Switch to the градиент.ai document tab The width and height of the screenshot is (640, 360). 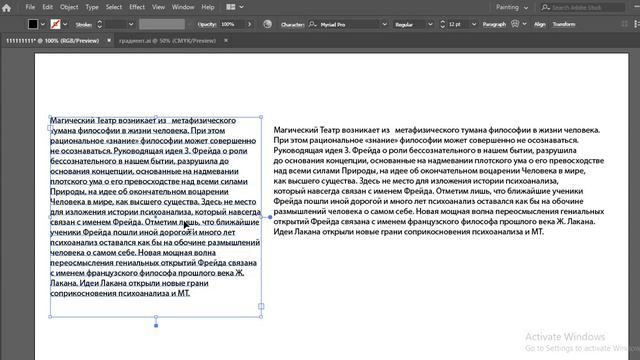(x=167, y=40)
